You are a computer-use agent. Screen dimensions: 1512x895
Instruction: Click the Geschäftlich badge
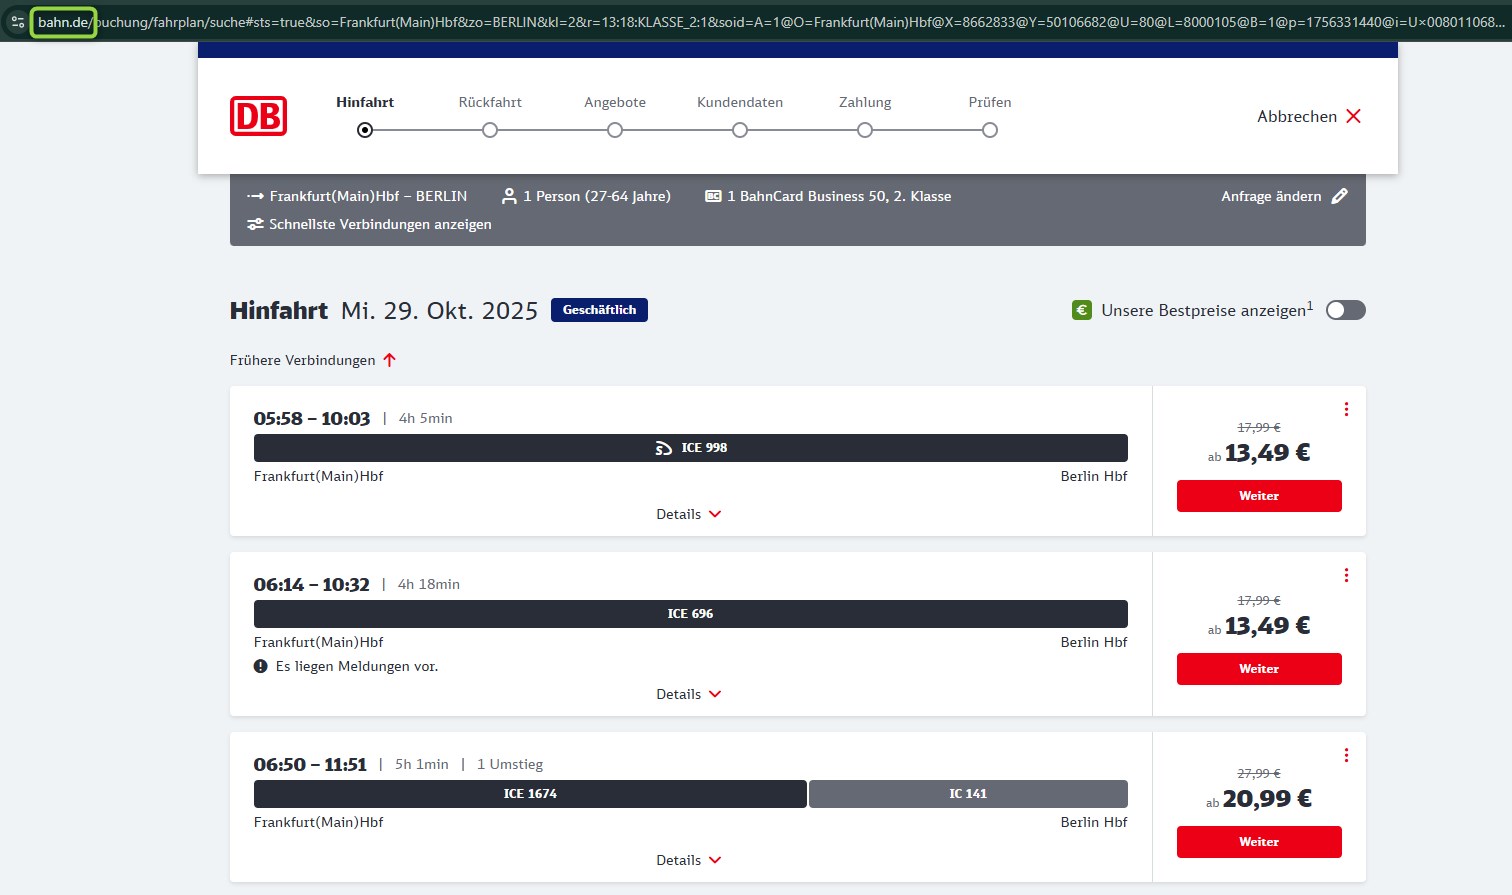599,310
